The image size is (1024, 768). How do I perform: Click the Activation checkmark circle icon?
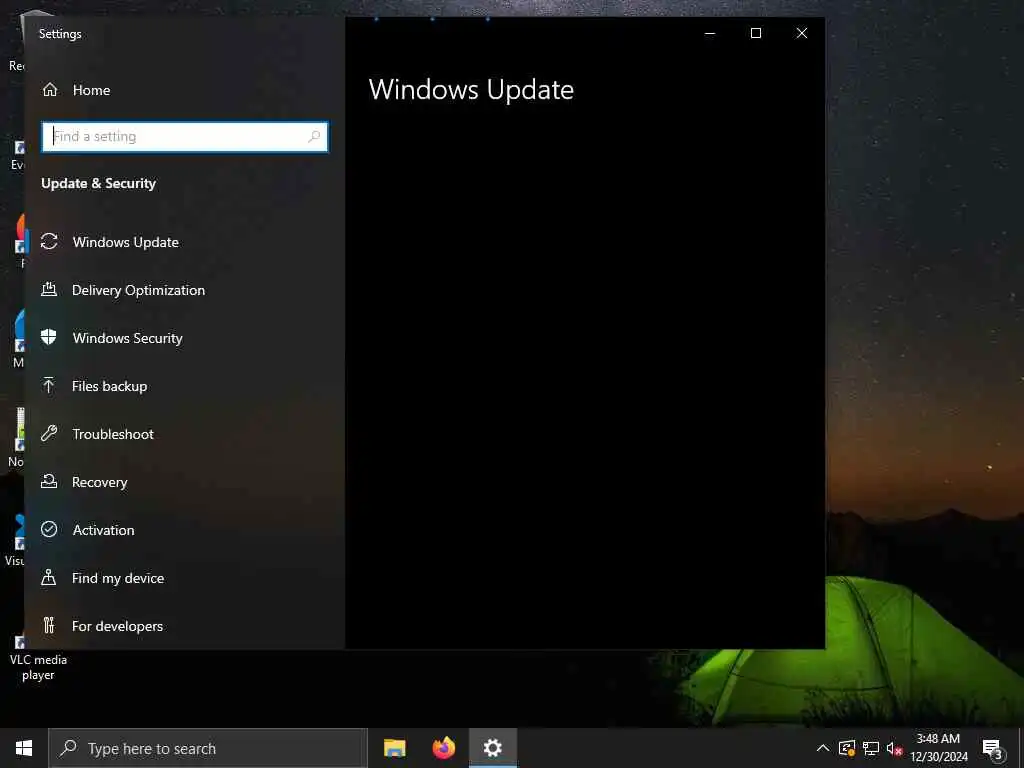49,529
